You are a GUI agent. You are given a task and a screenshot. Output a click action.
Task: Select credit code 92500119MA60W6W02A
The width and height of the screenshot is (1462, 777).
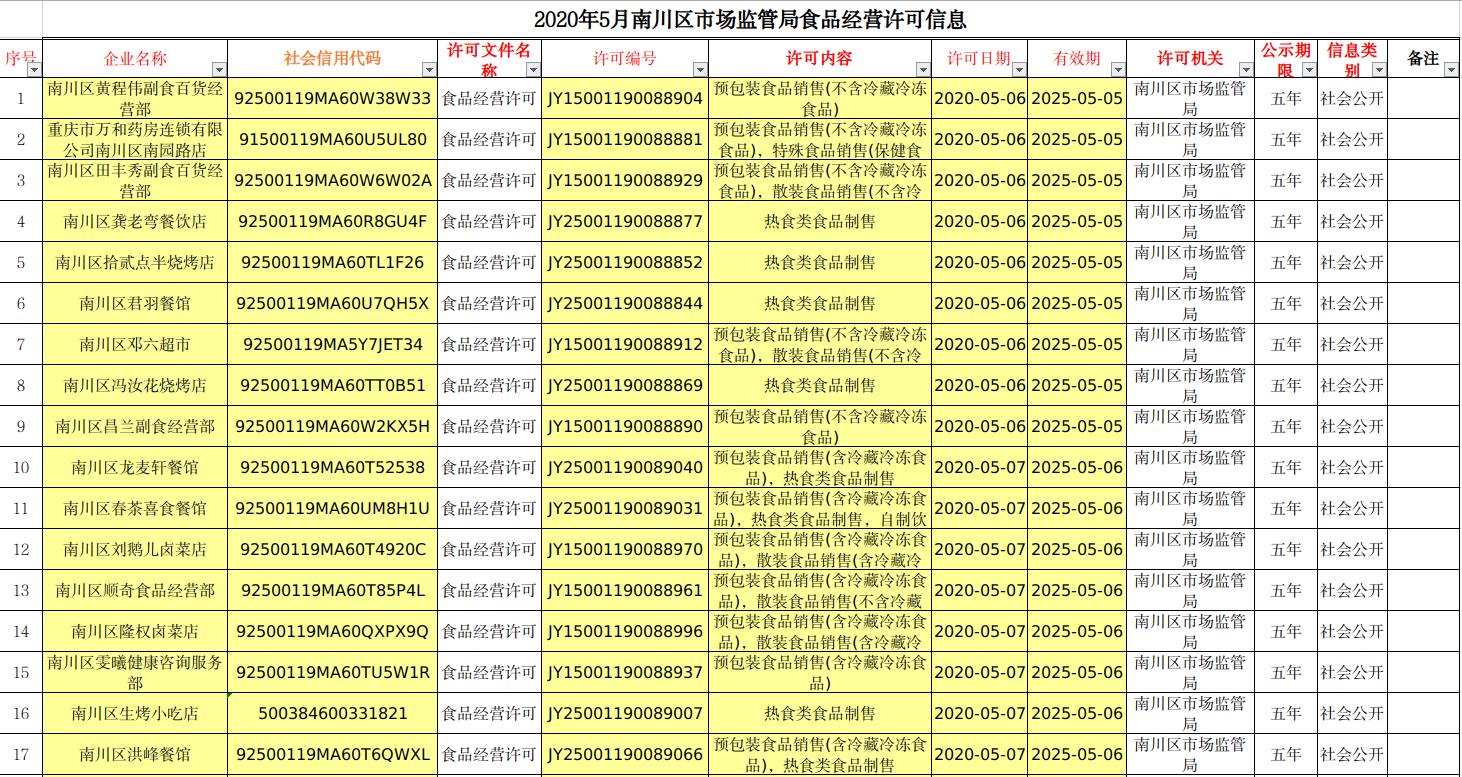click(333, 180)
